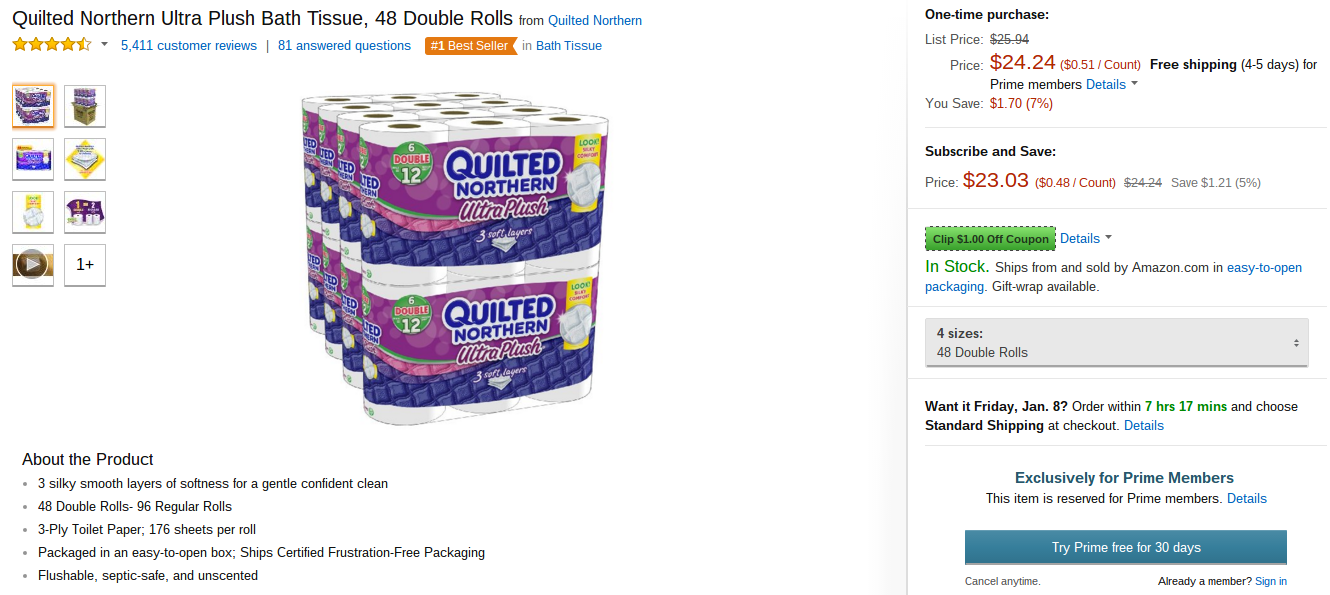Open the 4 sizes dropdown
Viewport: 1330px width, 595px height.
pyautogui.click(x=1116, y=342)
